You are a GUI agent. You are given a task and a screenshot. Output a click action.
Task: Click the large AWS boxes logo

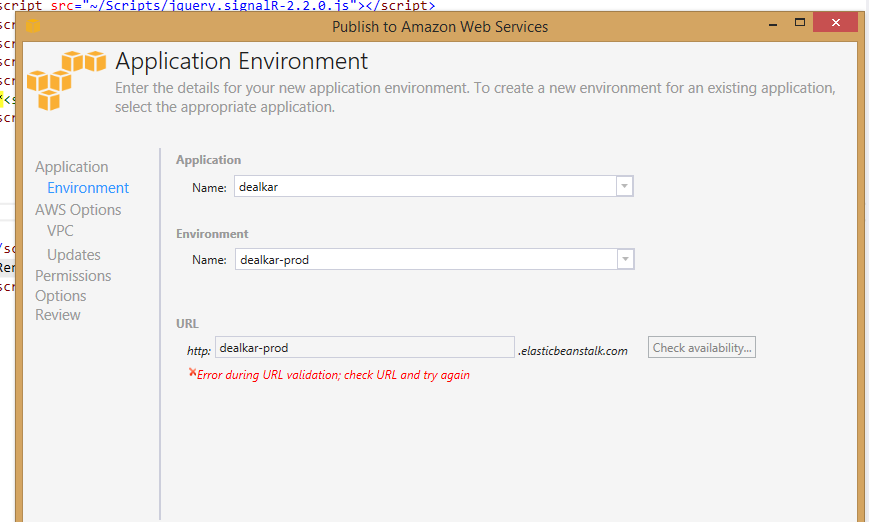point(66,80)
